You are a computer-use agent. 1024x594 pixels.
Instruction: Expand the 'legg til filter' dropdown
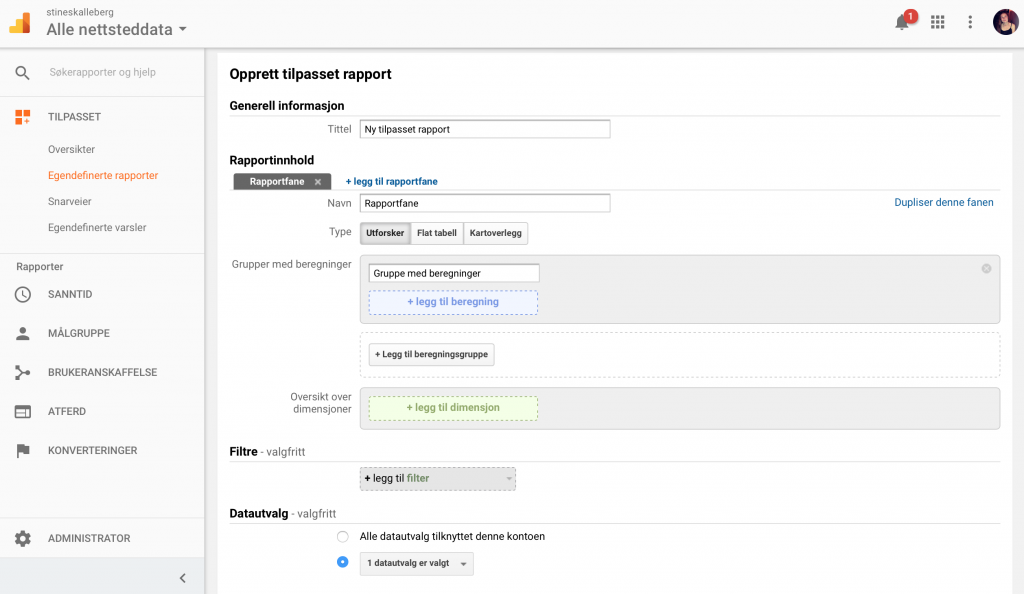click(438, 478)
